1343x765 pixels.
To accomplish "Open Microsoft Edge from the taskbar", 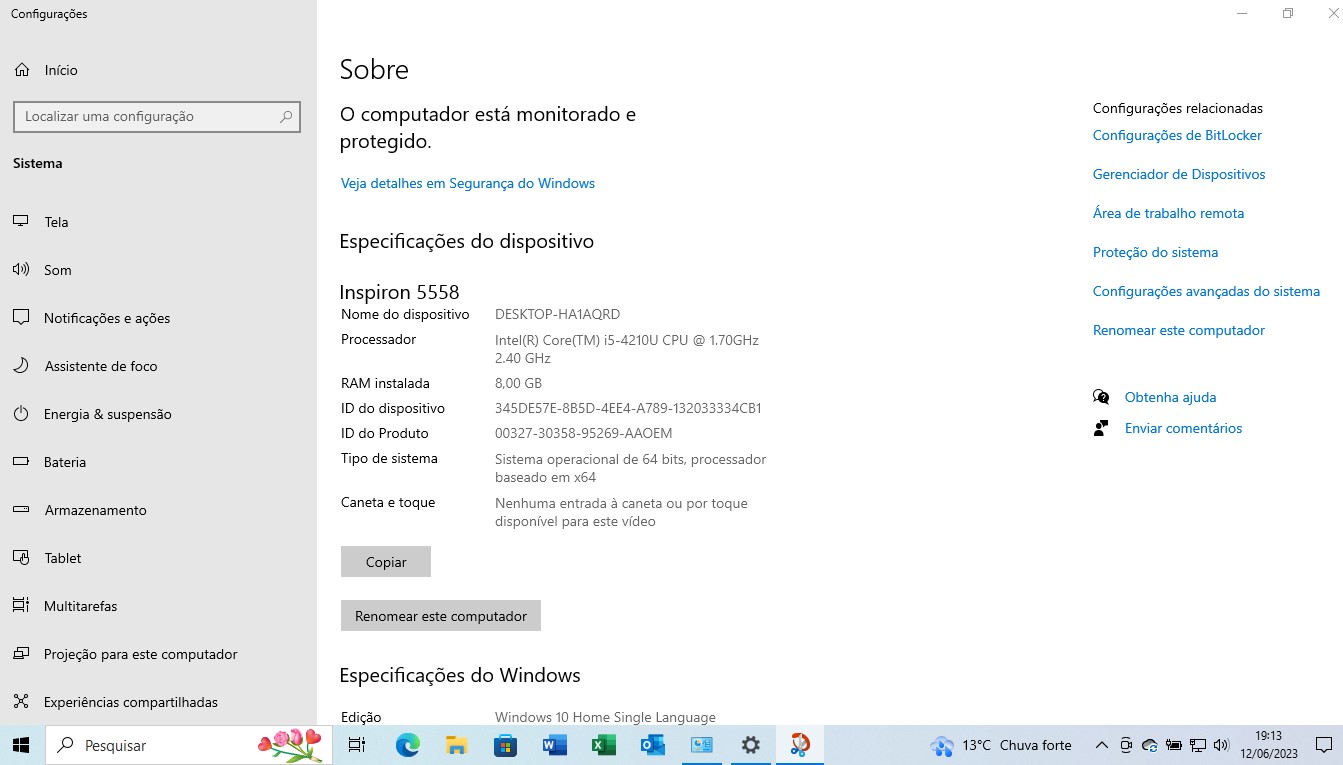I will (407, 745).
